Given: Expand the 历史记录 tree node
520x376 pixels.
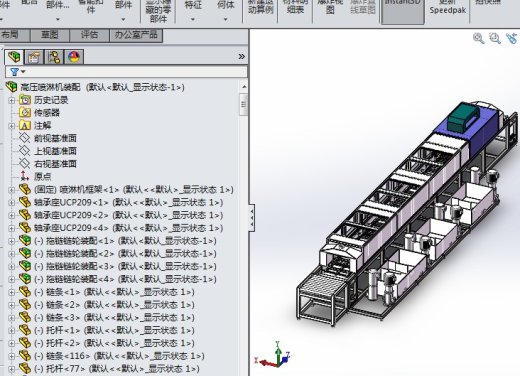Looking at the screenshot, I should click(12, 100).
